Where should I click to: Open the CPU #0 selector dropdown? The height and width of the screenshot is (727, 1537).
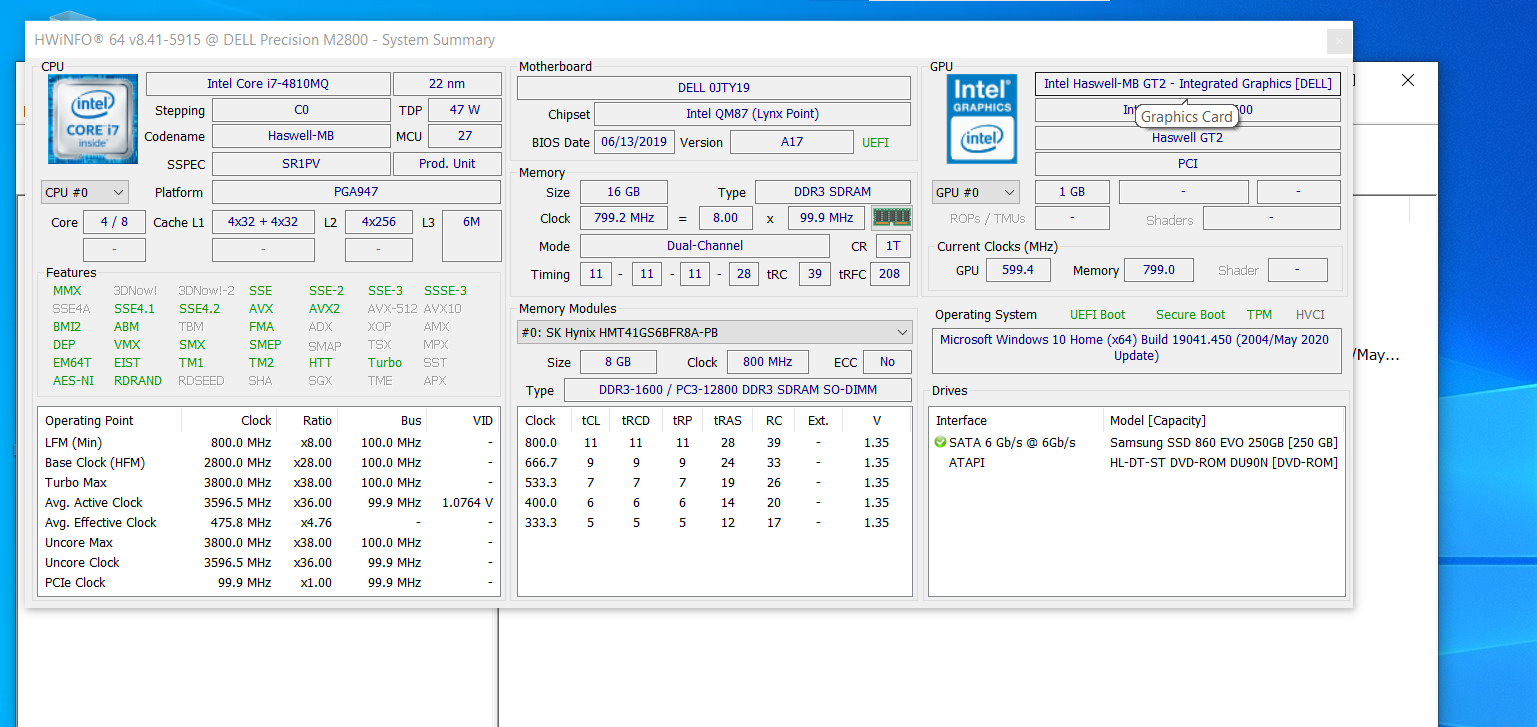[85, 192]
